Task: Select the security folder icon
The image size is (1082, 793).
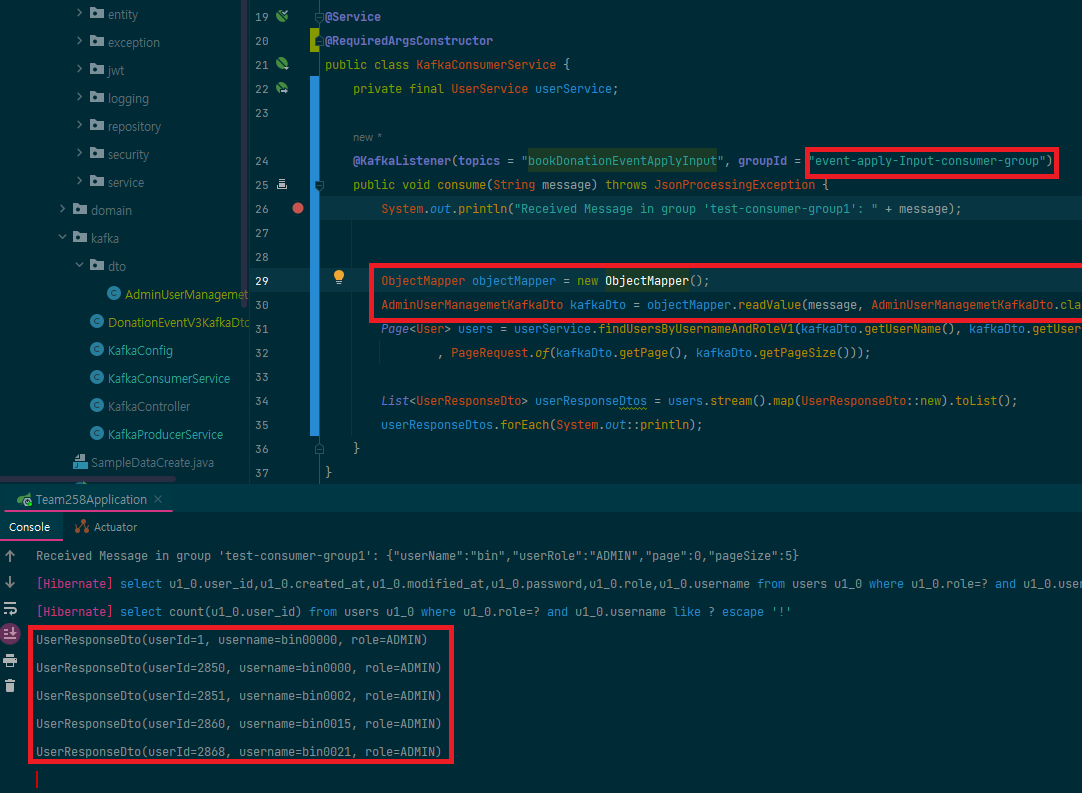Action: point(97,153)
